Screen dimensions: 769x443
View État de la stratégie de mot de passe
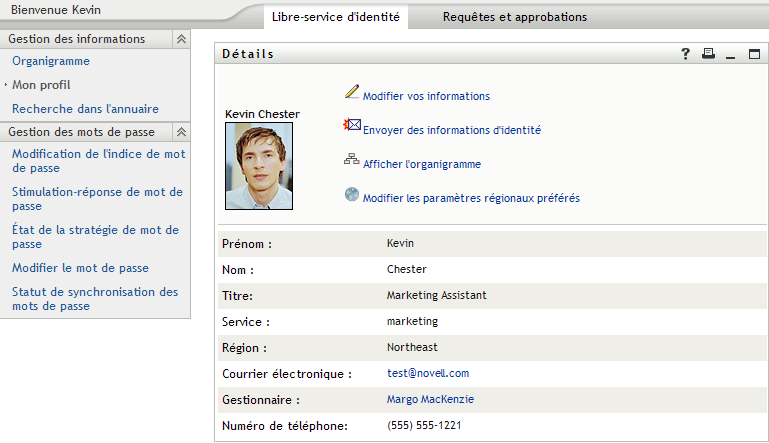[x=95, y=237]
